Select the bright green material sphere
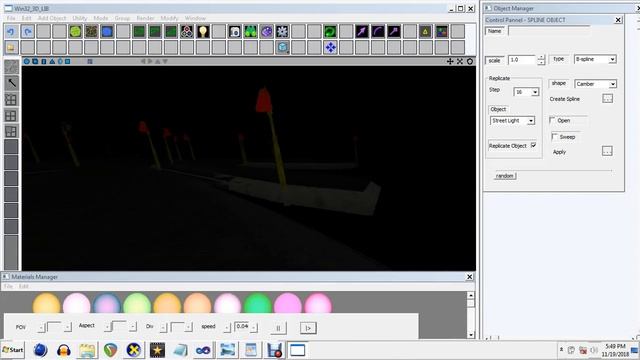 (258, 304)
